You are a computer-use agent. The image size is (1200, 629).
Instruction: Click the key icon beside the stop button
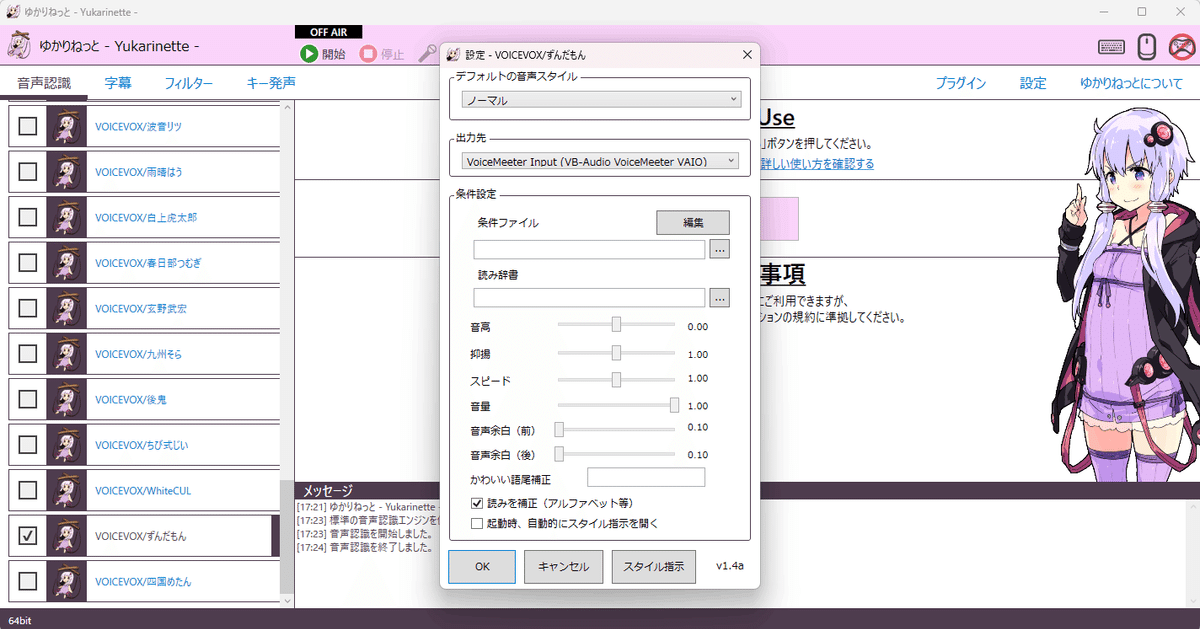tap(427, 54)
